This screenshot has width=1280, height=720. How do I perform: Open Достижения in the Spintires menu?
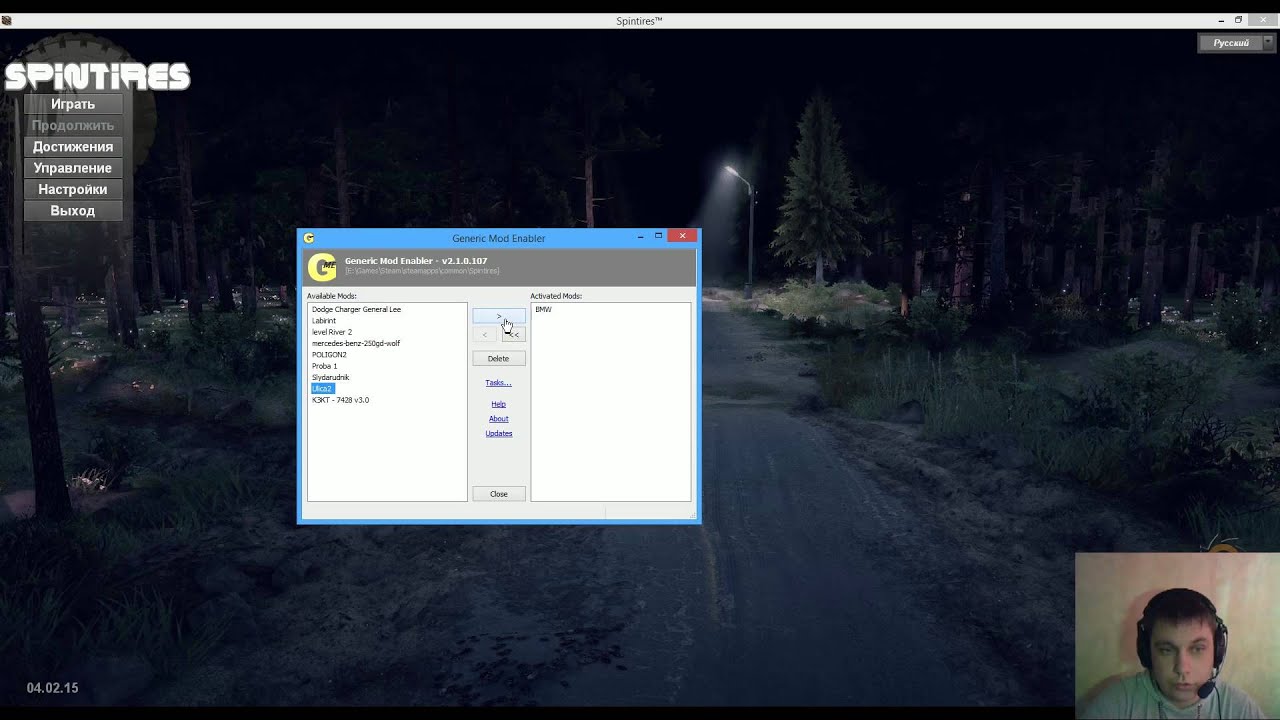coord(73,147)
